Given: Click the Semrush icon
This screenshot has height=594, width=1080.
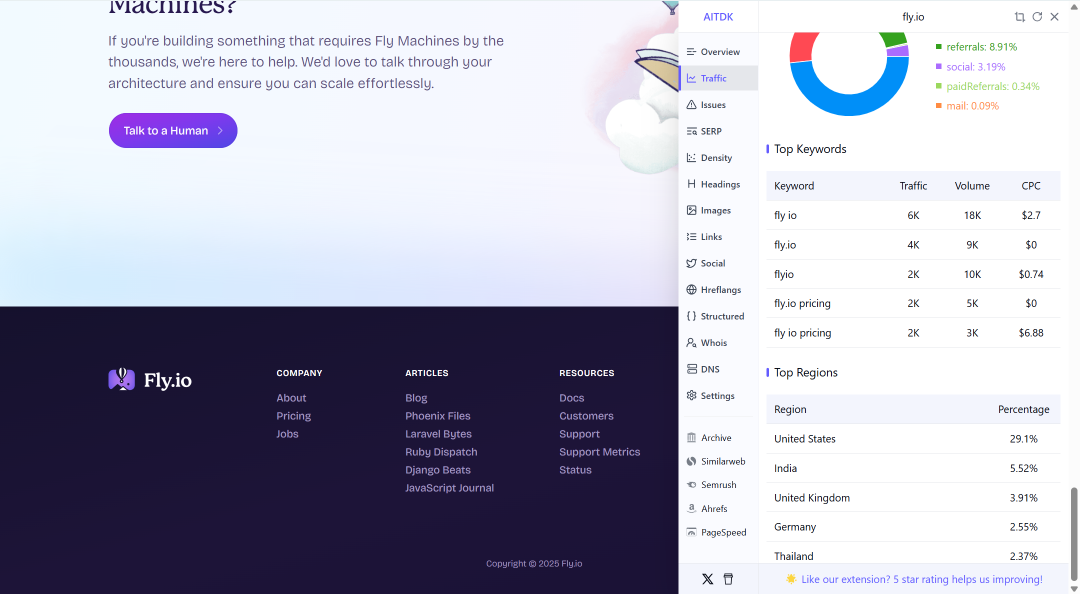Looking at the screenshot, I should pos(692,484).
